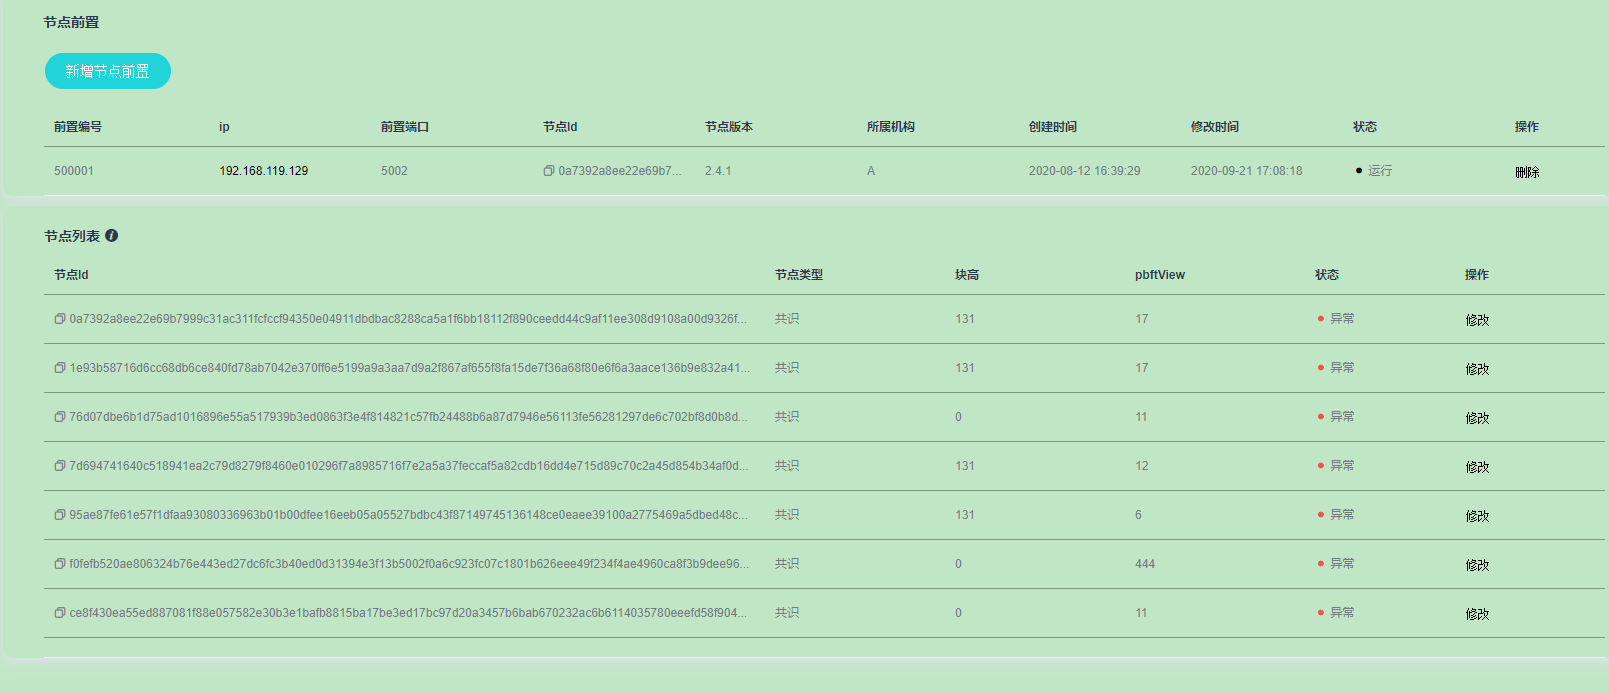Image resolution: width=1609 pixels, height=693 pixels.
Task: Click pbftView value 6
Action: (1138, 515)
